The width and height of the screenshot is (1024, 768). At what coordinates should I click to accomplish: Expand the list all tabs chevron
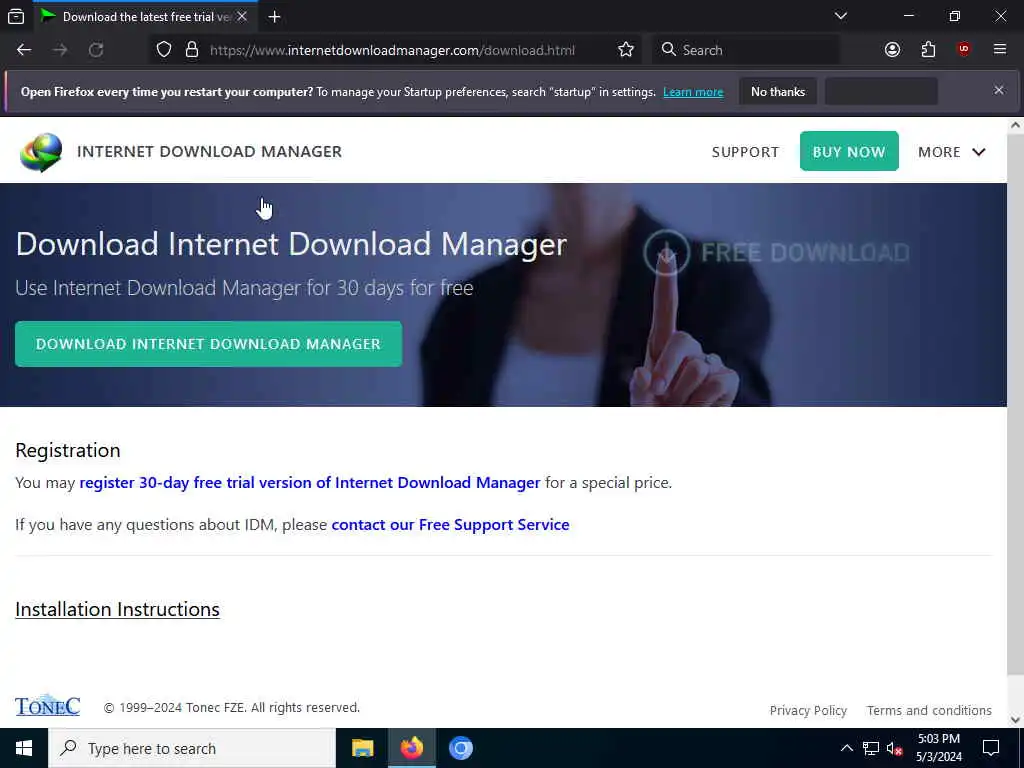[840, 16]
